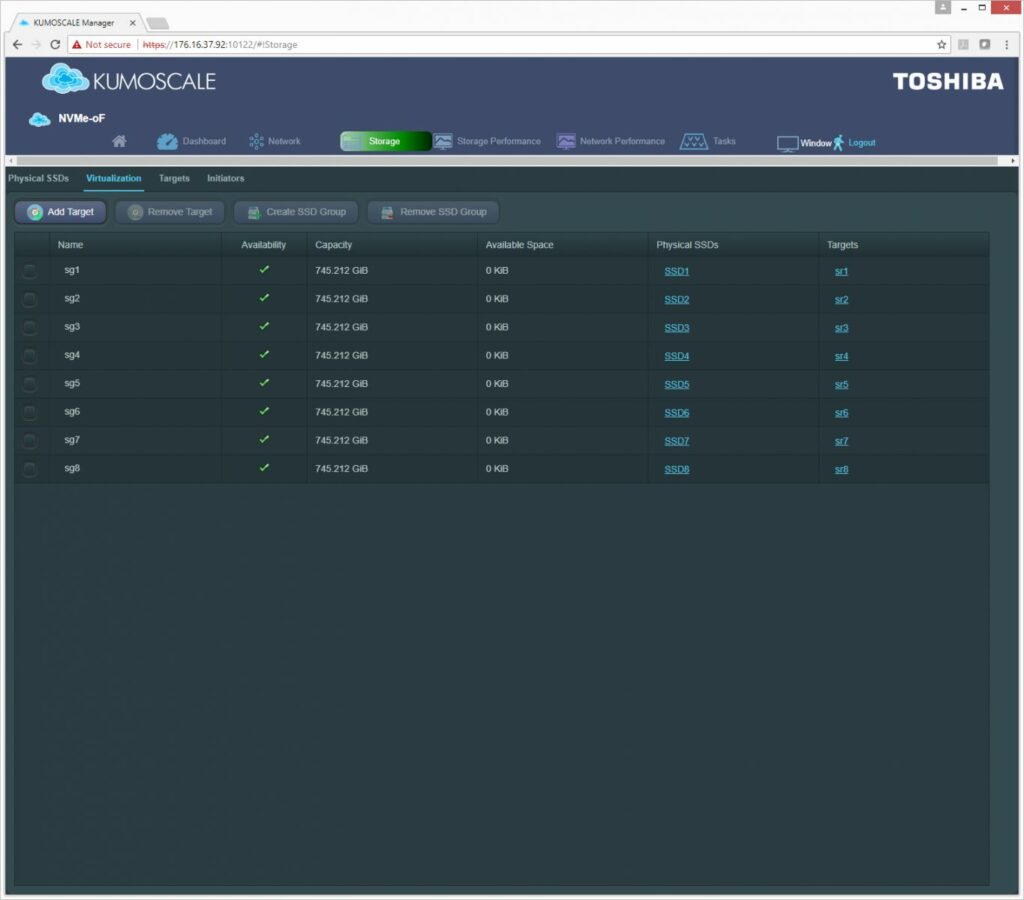Select the sg4 row checkbox
Viewport: 1024px width, 900px height.
click(29, 355)
